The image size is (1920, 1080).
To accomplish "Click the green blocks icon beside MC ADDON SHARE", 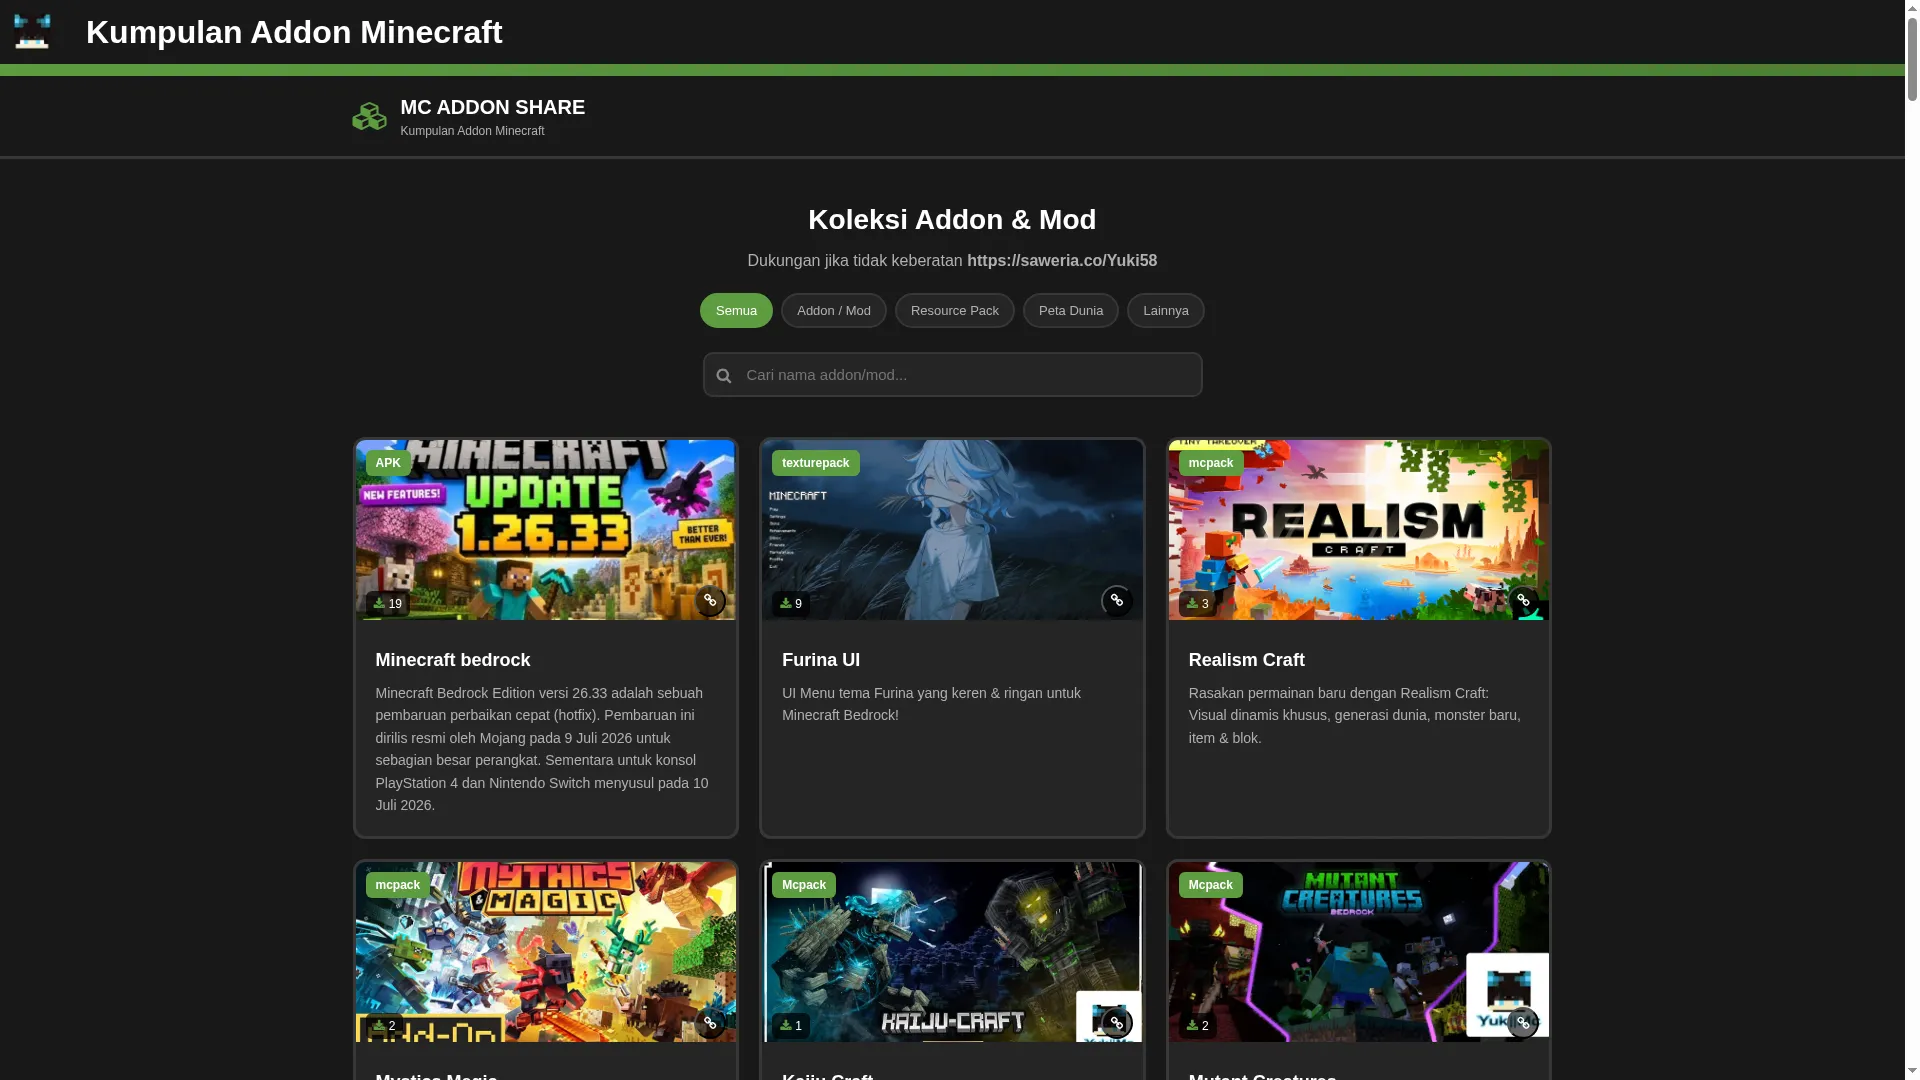I will (x=369, y=117).
